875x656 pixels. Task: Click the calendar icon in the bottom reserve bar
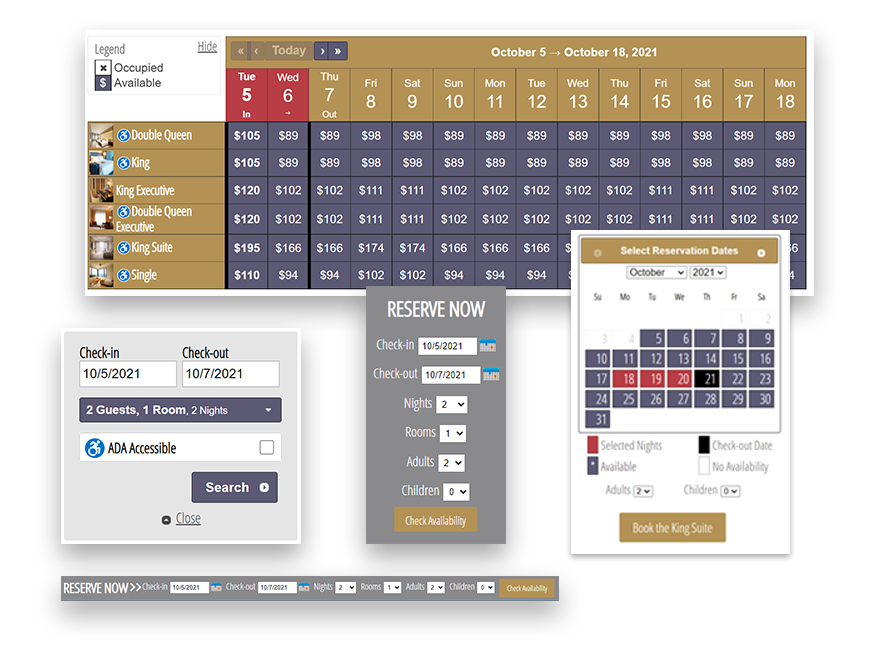point(218,588)
